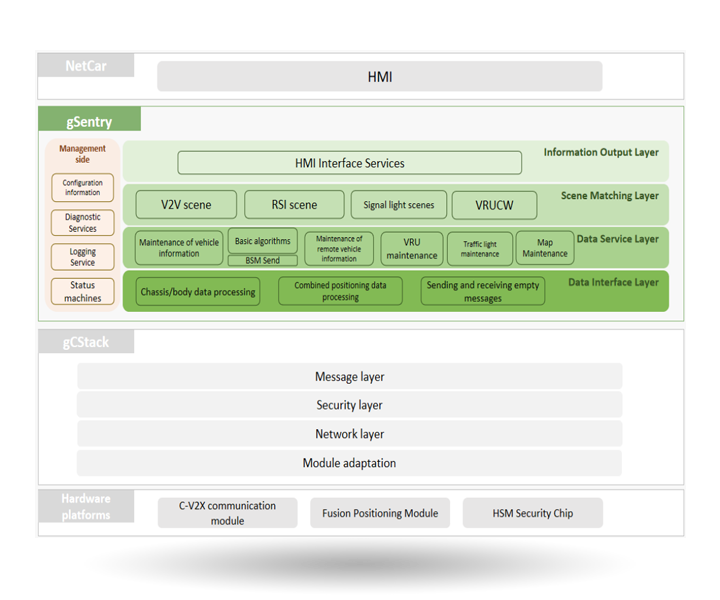Select the Diagnostic Services box
Image resolution: width=720 pixels, height=600 pixels.
point(83,223)
